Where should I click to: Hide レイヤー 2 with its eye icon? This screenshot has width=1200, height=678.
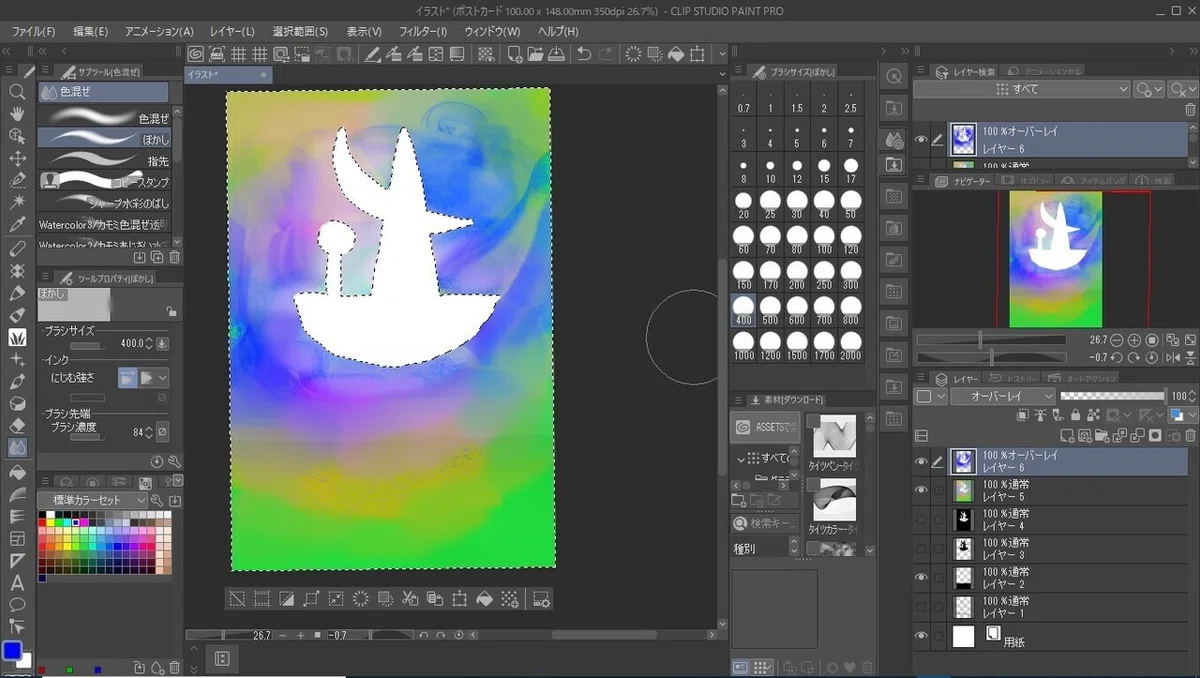pos(921,577)
